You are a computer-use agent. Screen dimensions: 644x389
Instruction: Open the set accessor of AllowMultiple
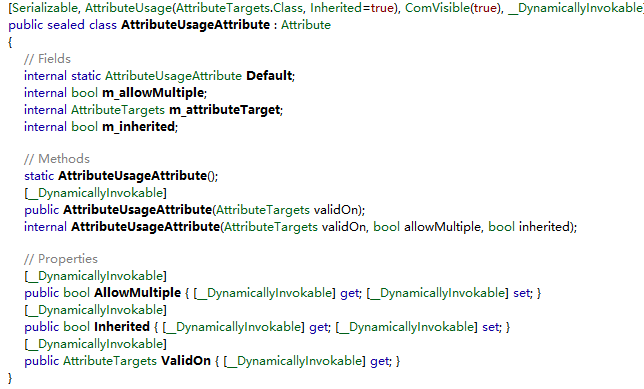coord(522,293)
